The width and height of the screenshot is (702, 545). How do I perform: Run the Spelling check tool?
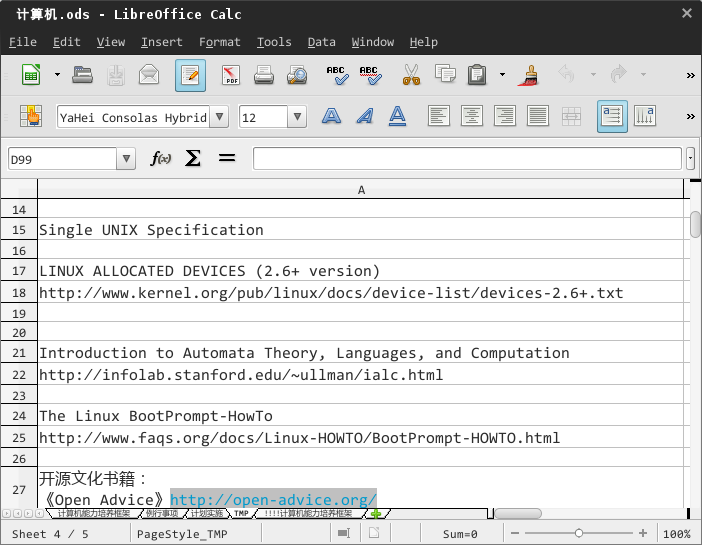(337, 75)
